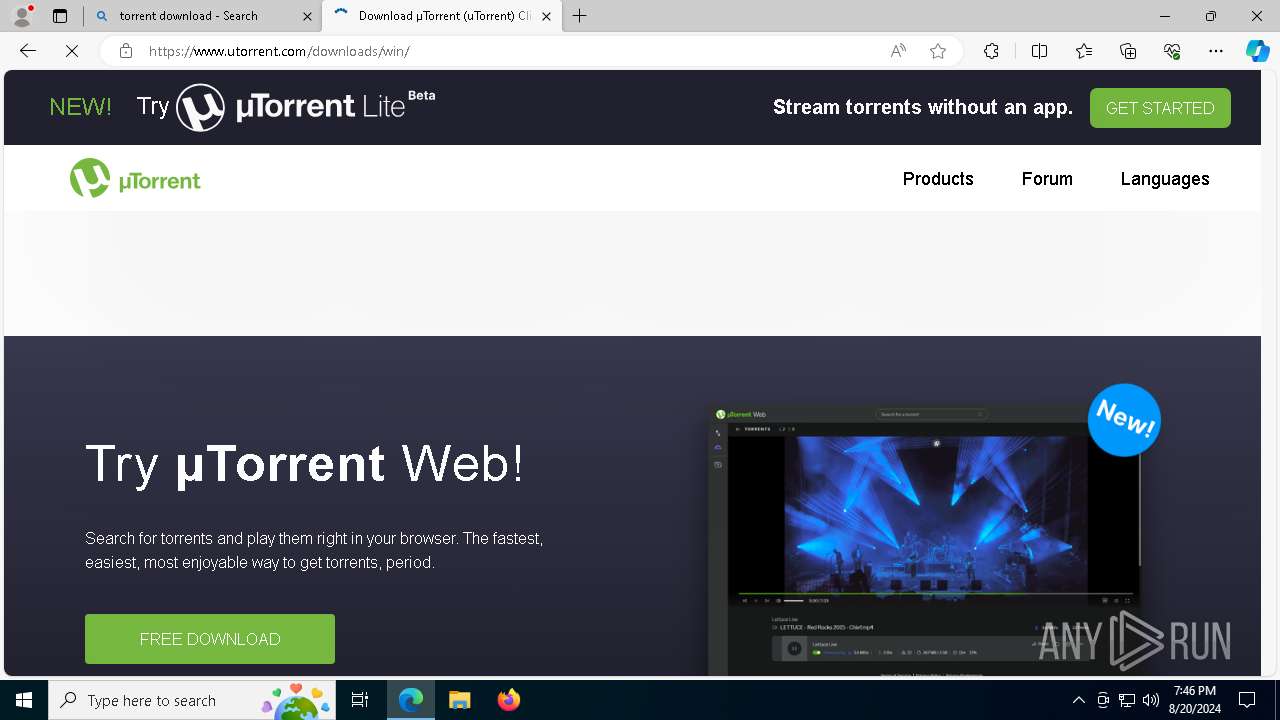This screenshot has width=1280, height=720.
Task: Open the notification center icon
Action: 1247,700
